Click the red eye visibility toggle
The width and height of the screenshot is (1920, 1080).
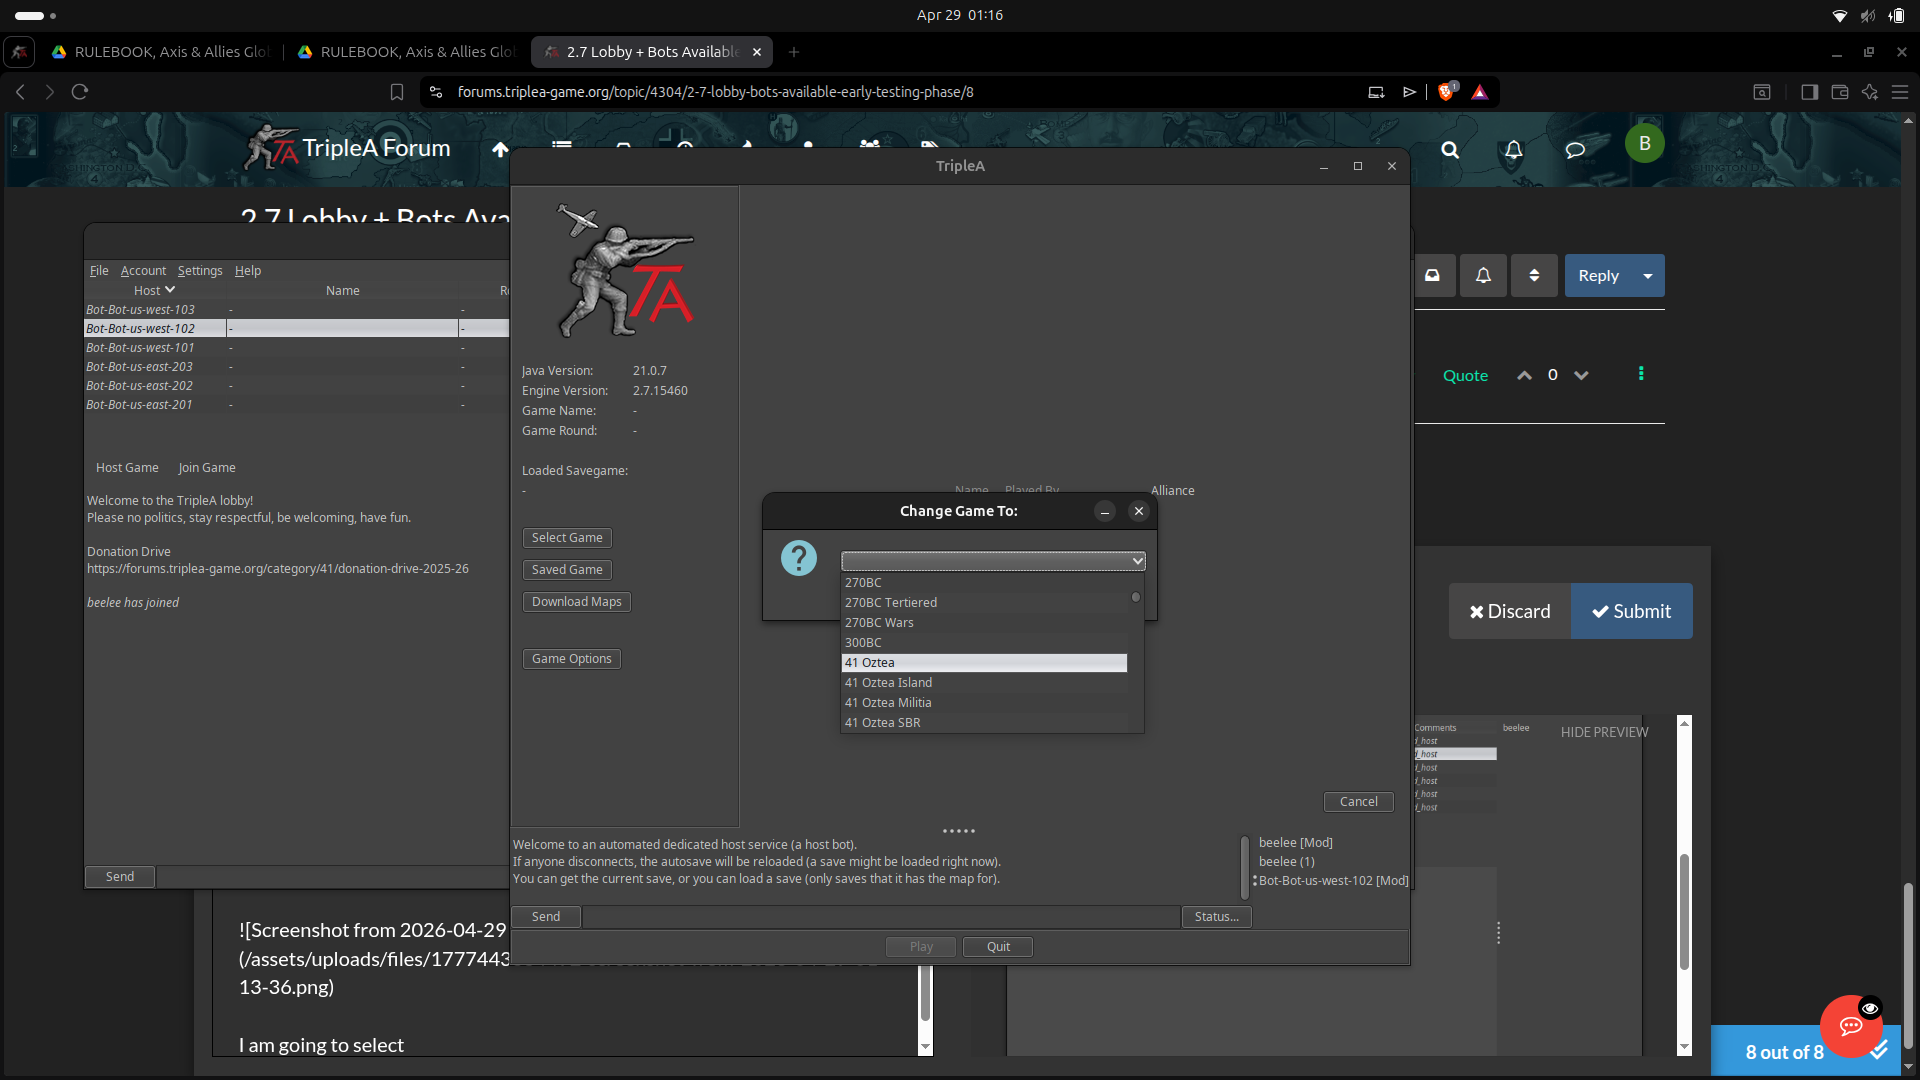point(1870,1007)
